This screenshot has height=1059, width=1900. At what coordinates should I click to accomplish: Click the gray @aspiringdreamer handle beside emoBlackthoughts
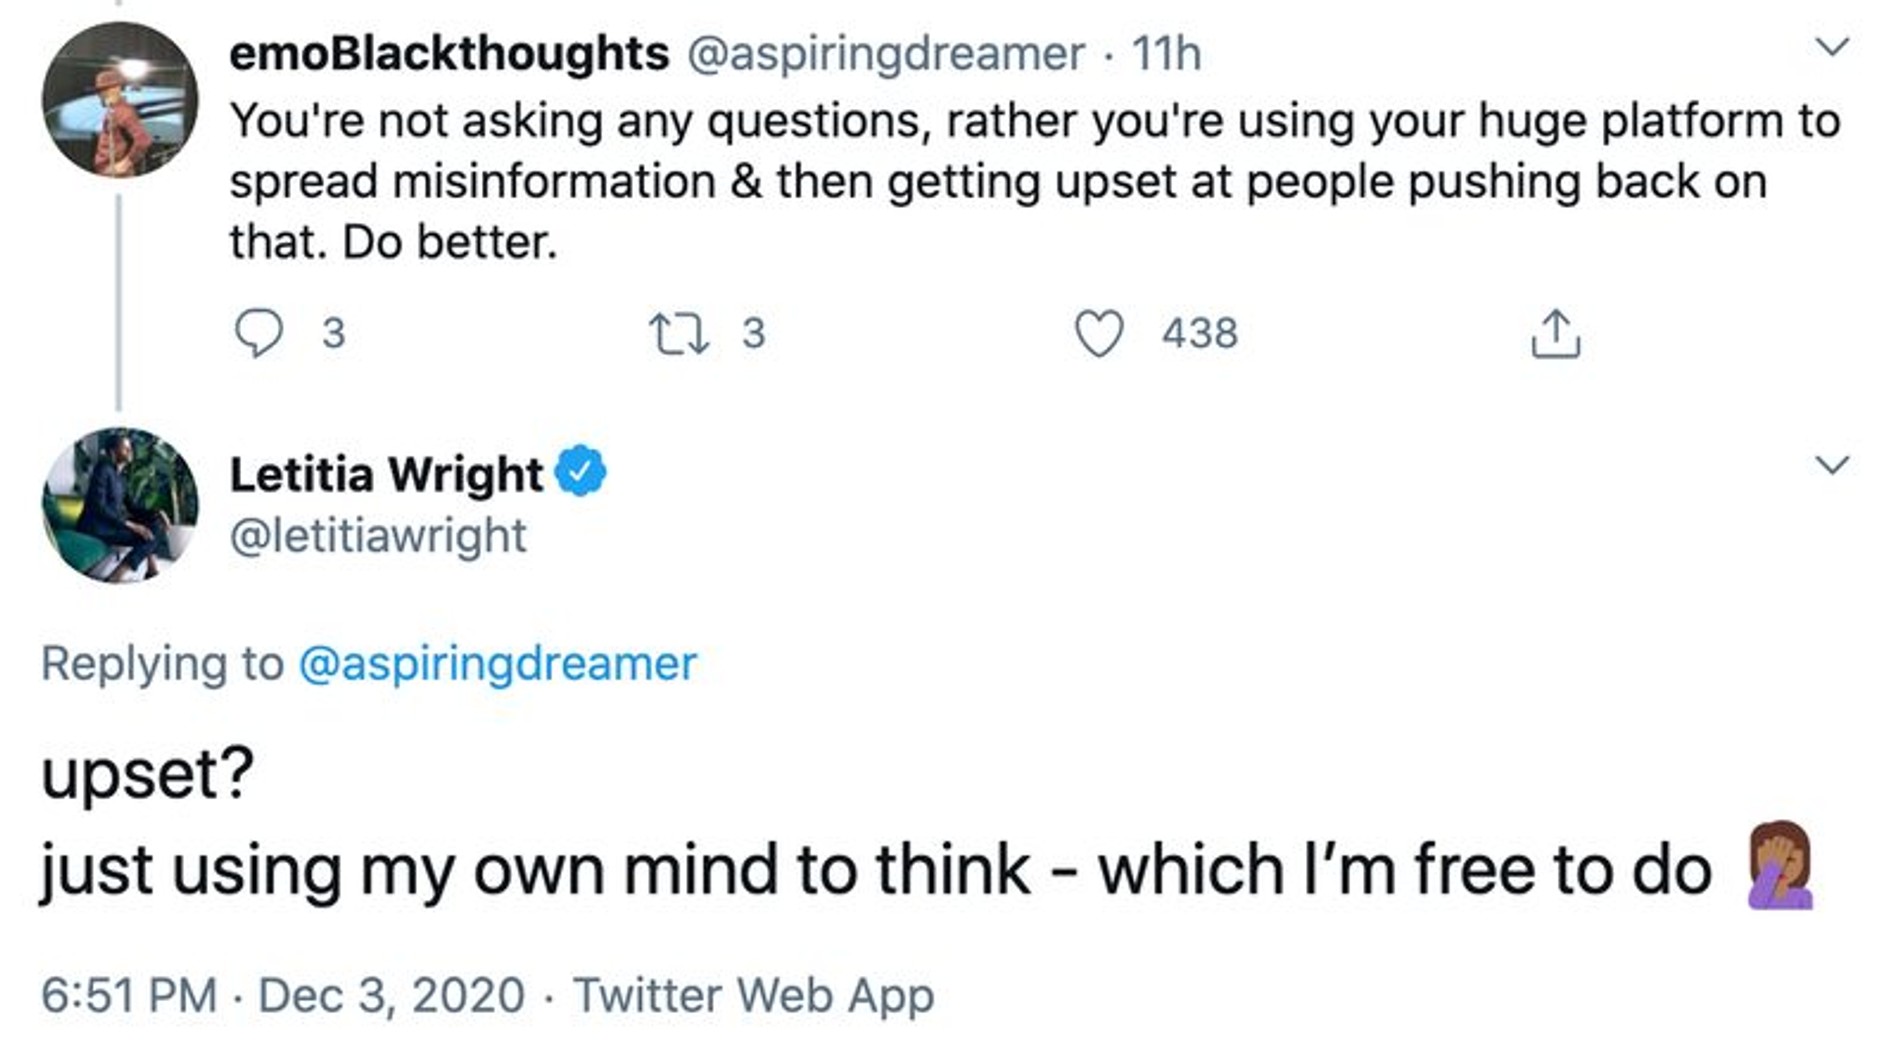coord(885,54)
